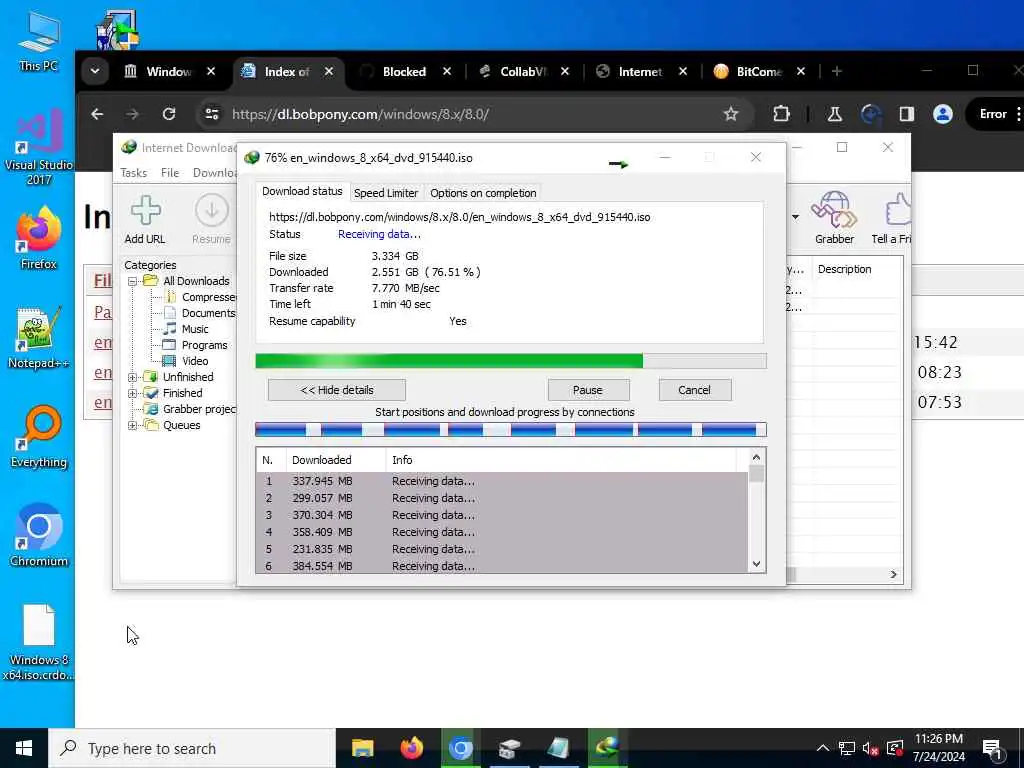Select the Music category
Screen dimensions: 1024x768
pyautogui.click(x=195, y=329)
